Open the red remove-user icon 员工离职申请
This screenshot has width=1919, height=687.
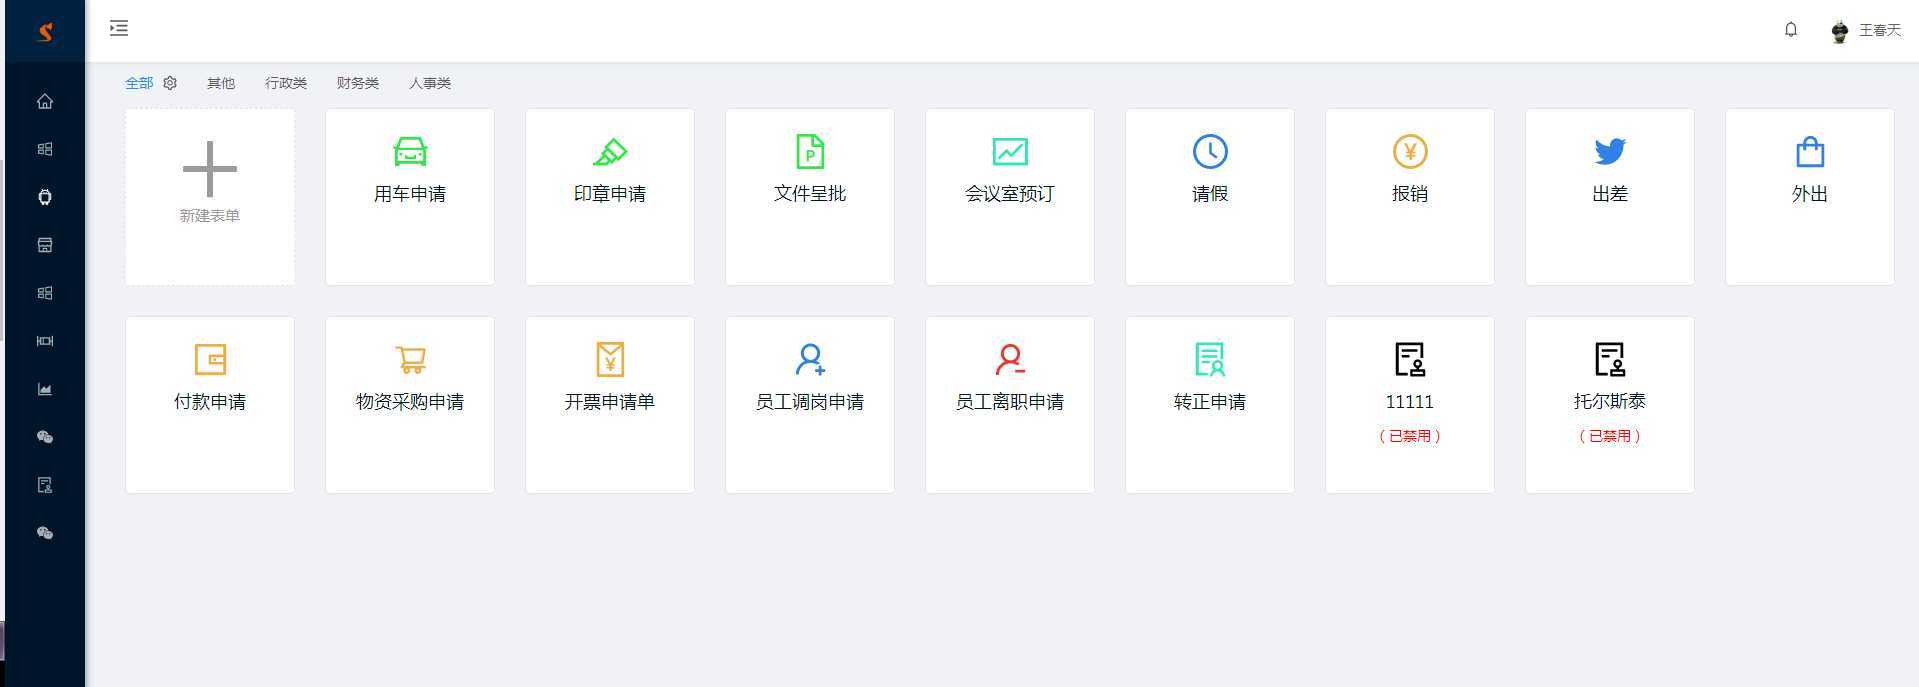[x=1010, y=360]
